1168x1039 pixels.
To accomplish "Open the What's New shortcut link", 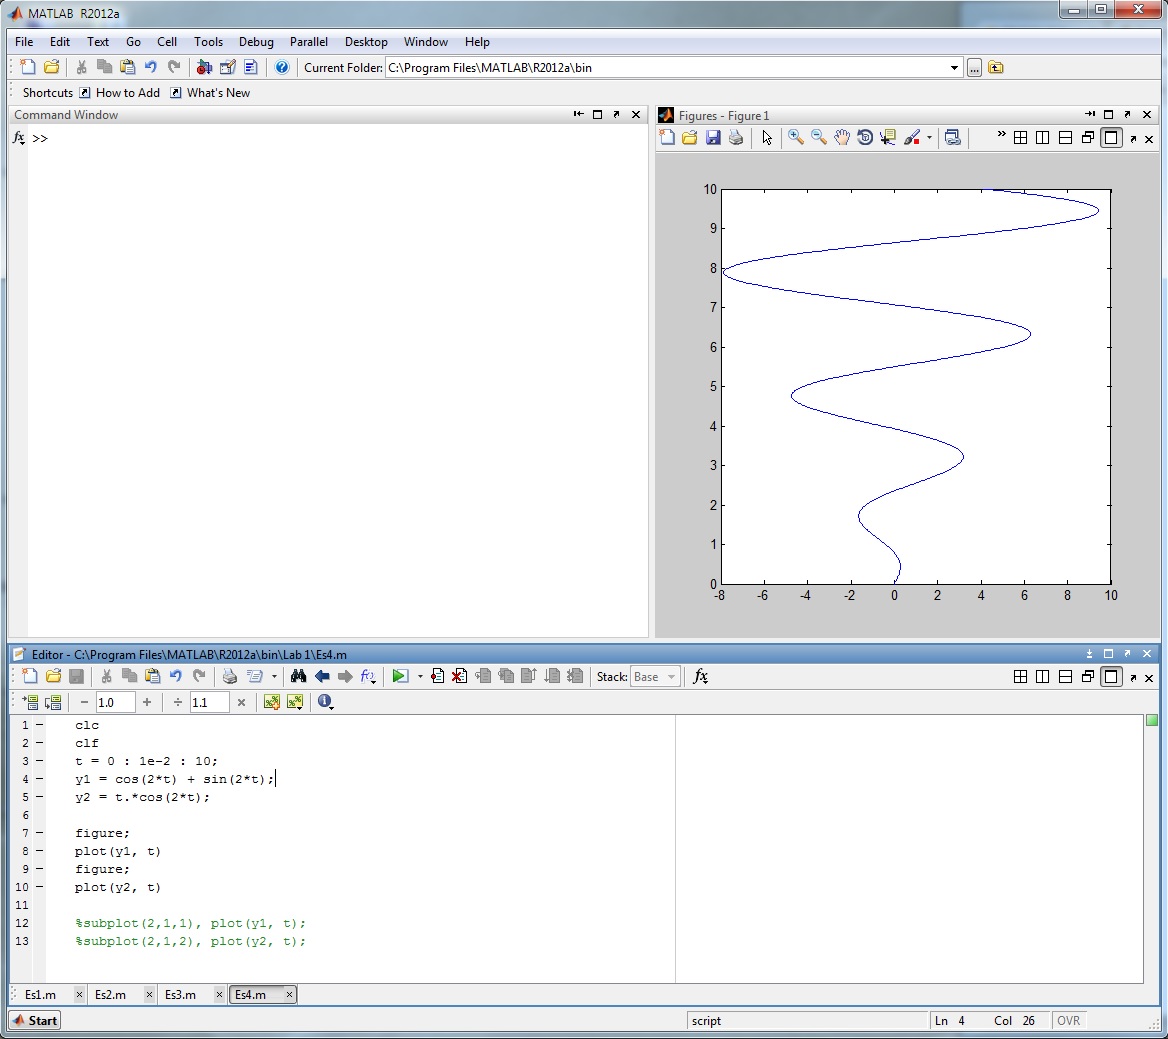I will pos(218,93).
